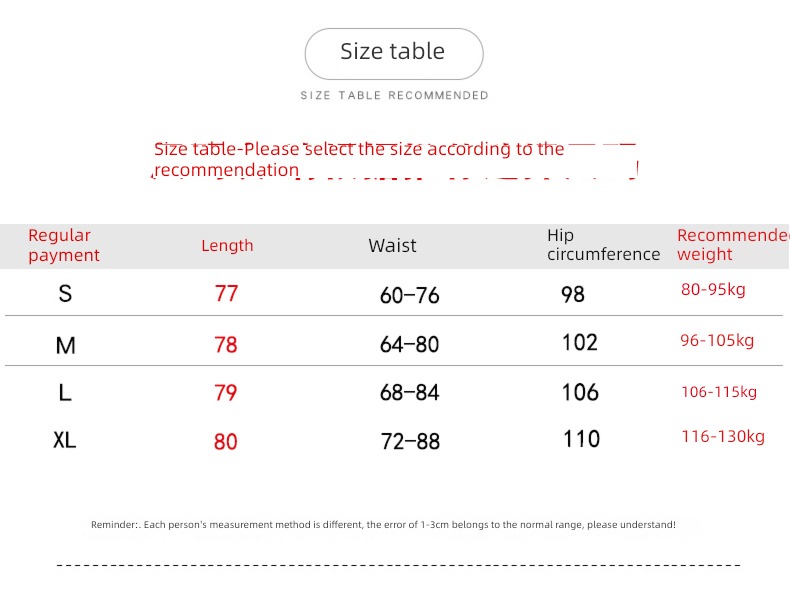Click the Size table pill button

coord(394,54)
